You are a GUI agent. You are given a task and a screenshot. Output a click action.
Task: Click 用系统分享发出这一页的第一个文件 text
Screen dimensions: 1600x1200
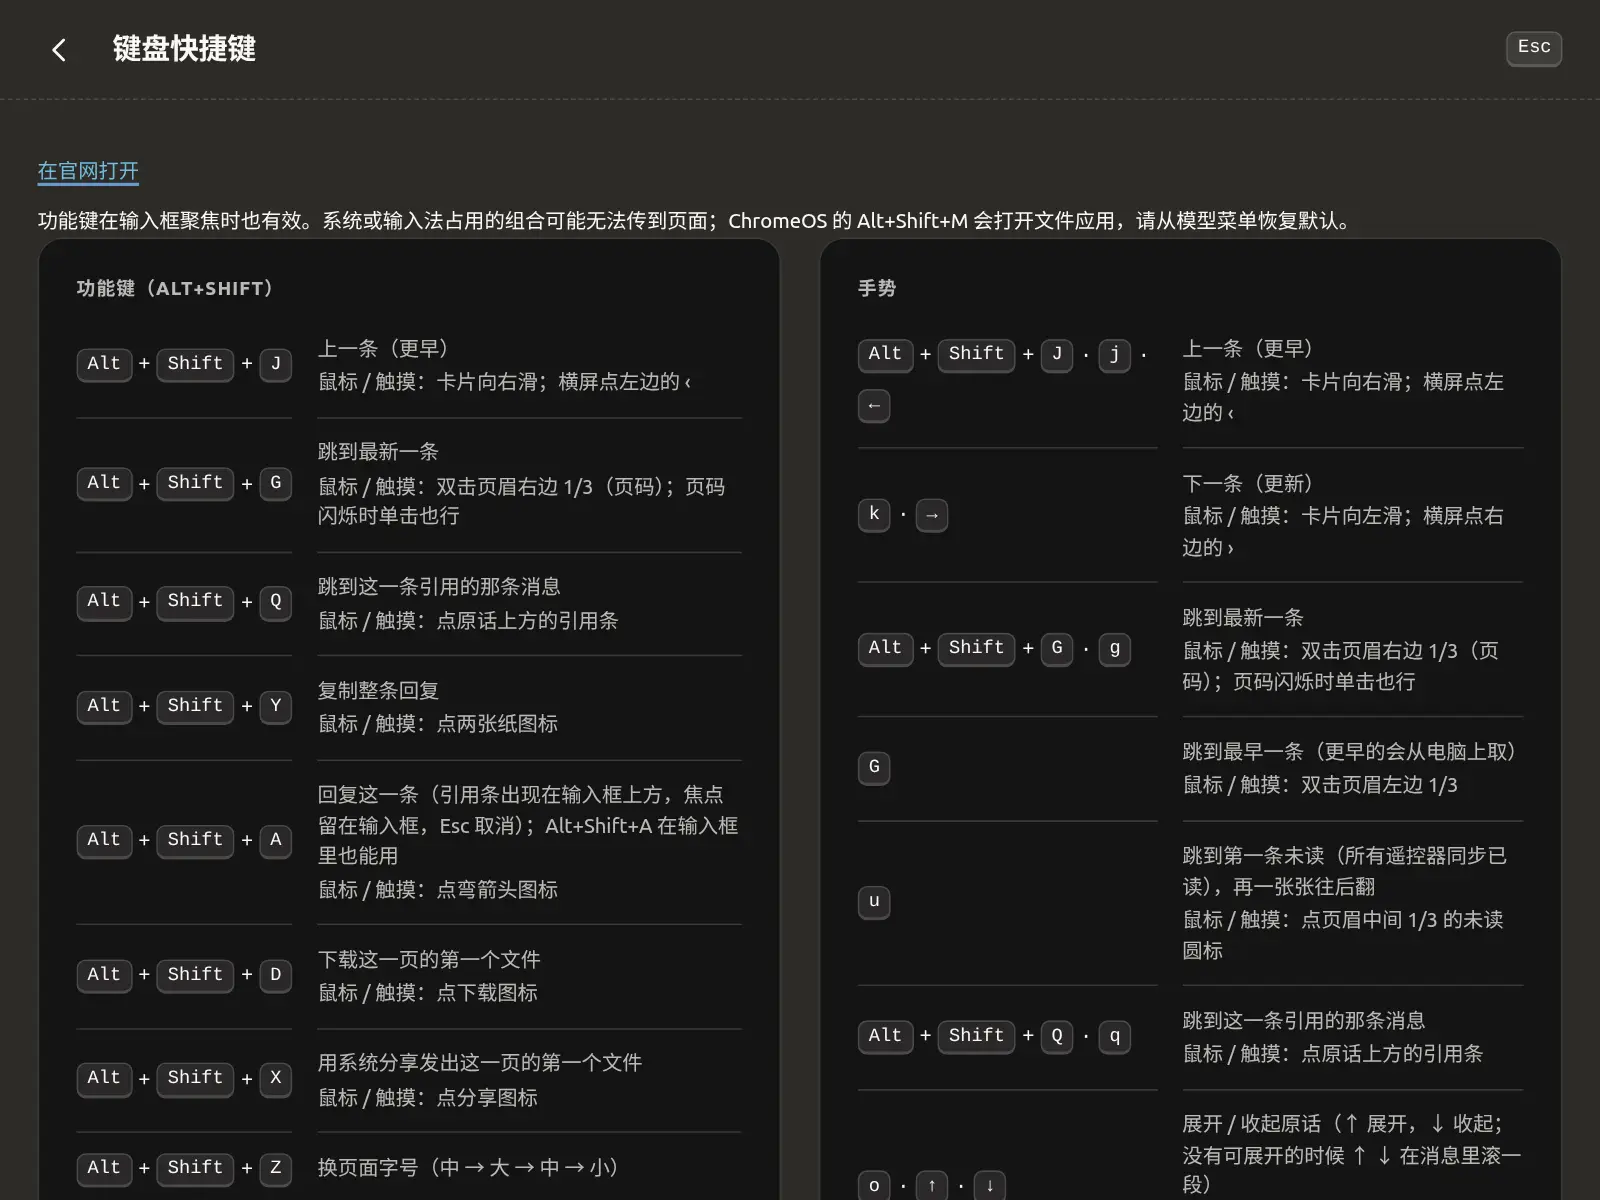click(x=480, y=1063)
